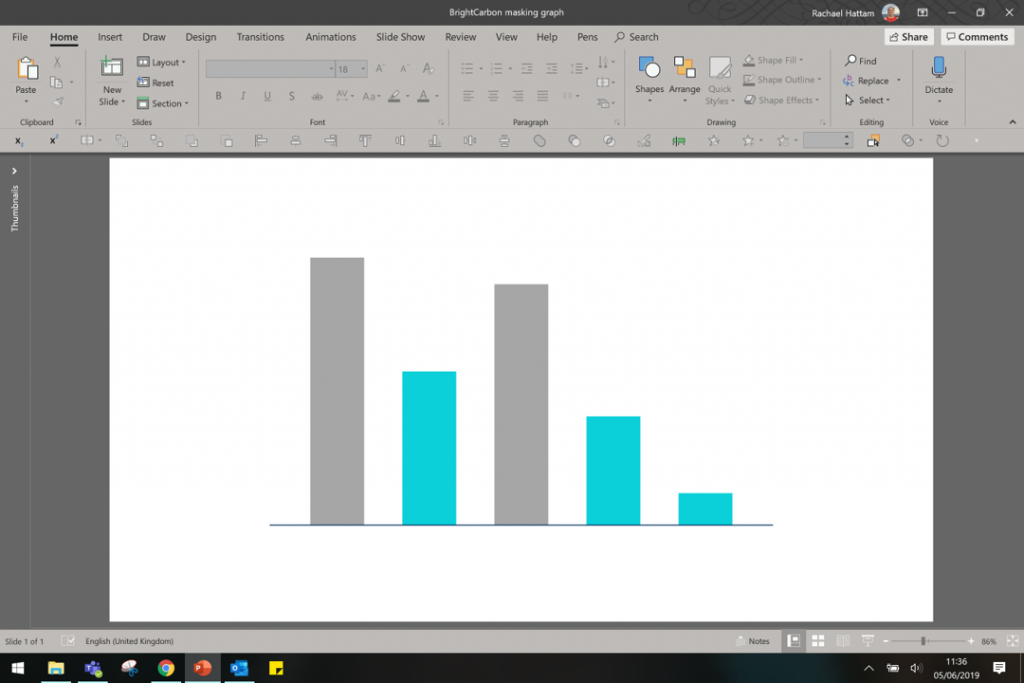
Task: Click the Reset button
Action: pos(160,82)
